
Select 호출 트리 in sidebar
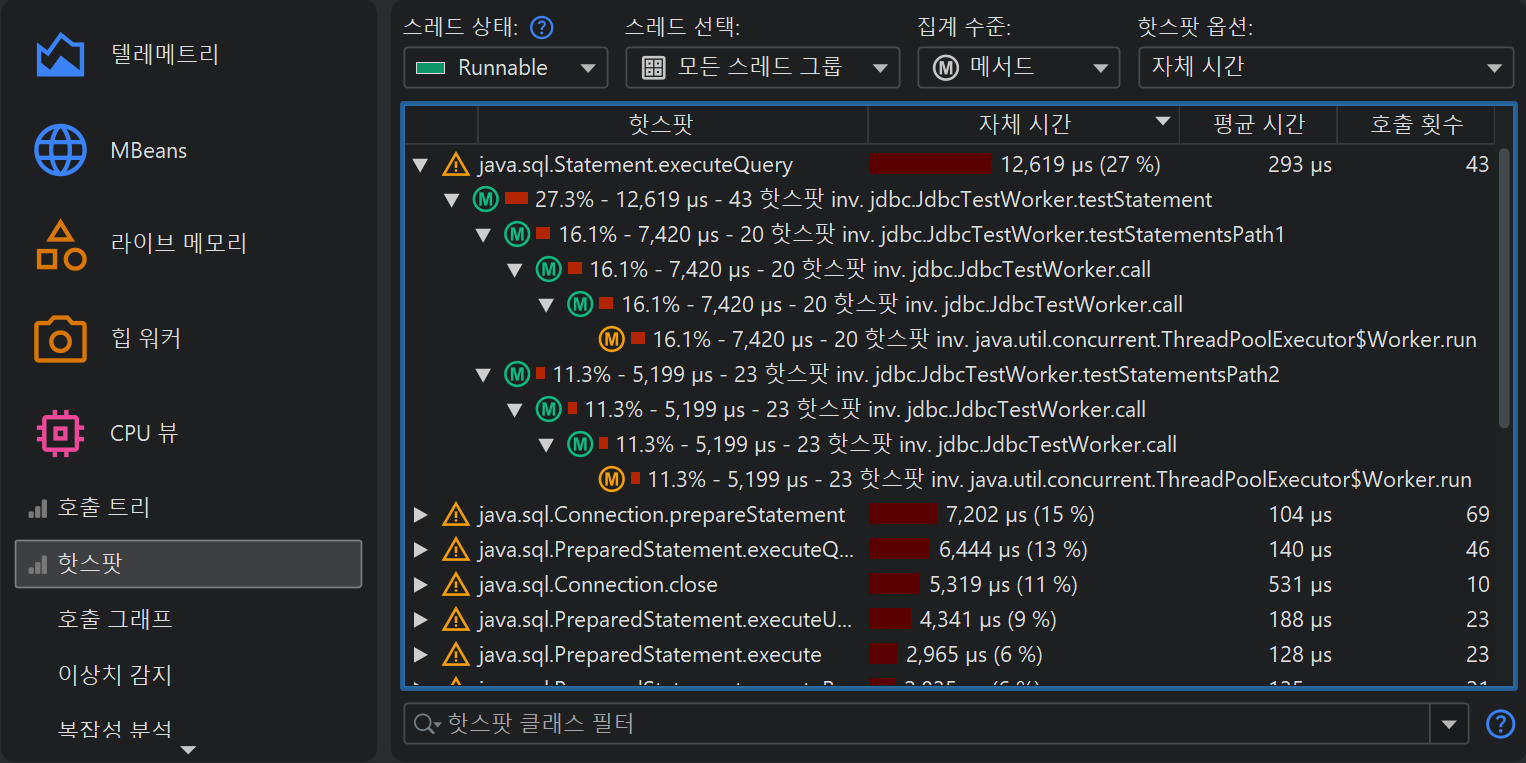(103, 508)
